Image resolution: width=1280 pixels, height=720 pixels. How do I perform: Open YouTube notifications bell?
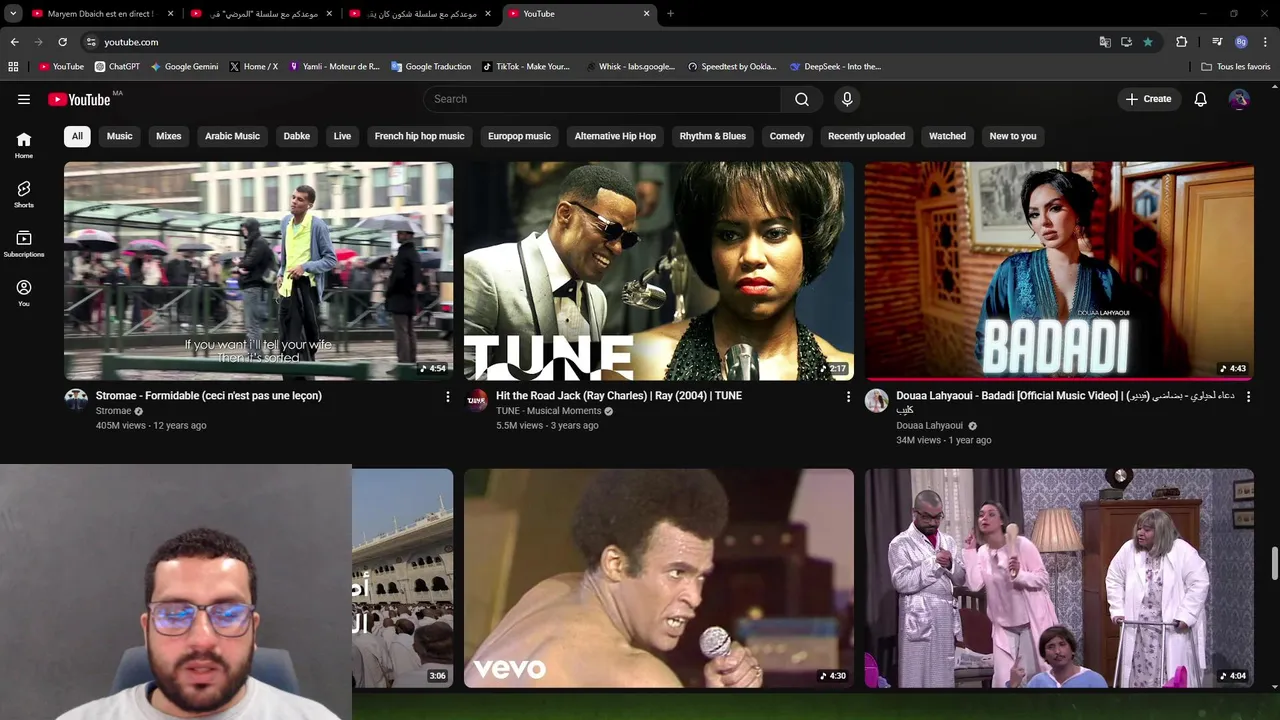1201,99
